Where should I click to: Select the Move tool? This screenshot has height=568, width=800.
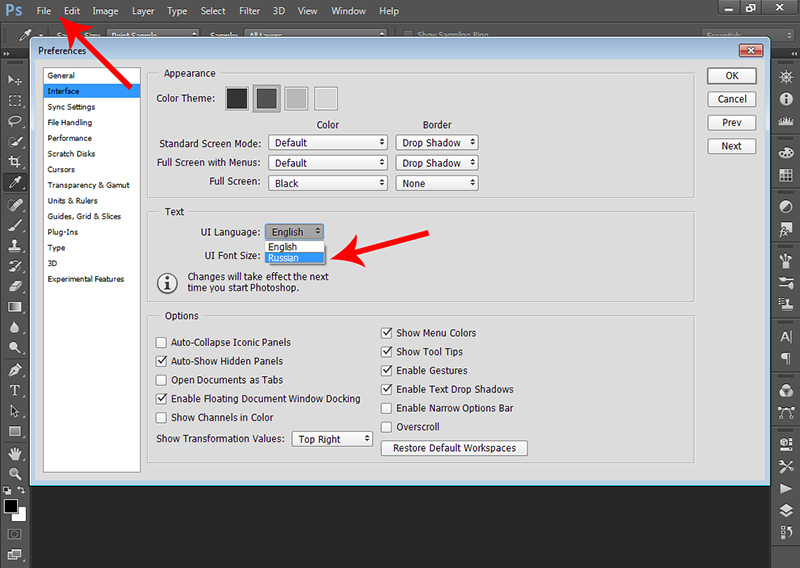click(x=15, y=80)
